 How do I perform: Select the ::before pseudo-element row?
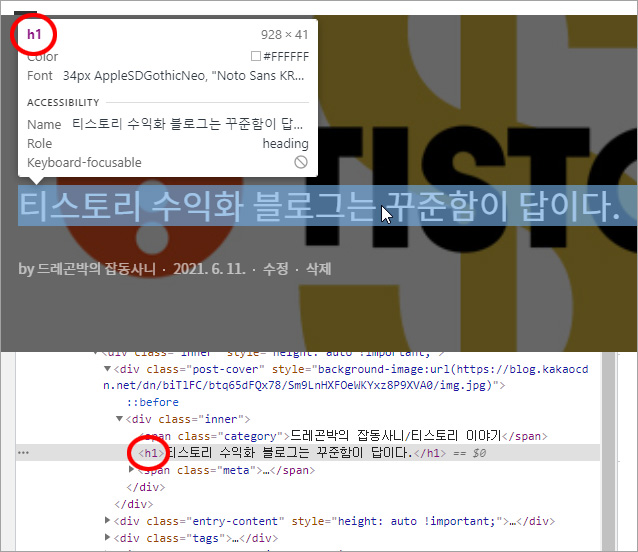(x=153, y=402)
